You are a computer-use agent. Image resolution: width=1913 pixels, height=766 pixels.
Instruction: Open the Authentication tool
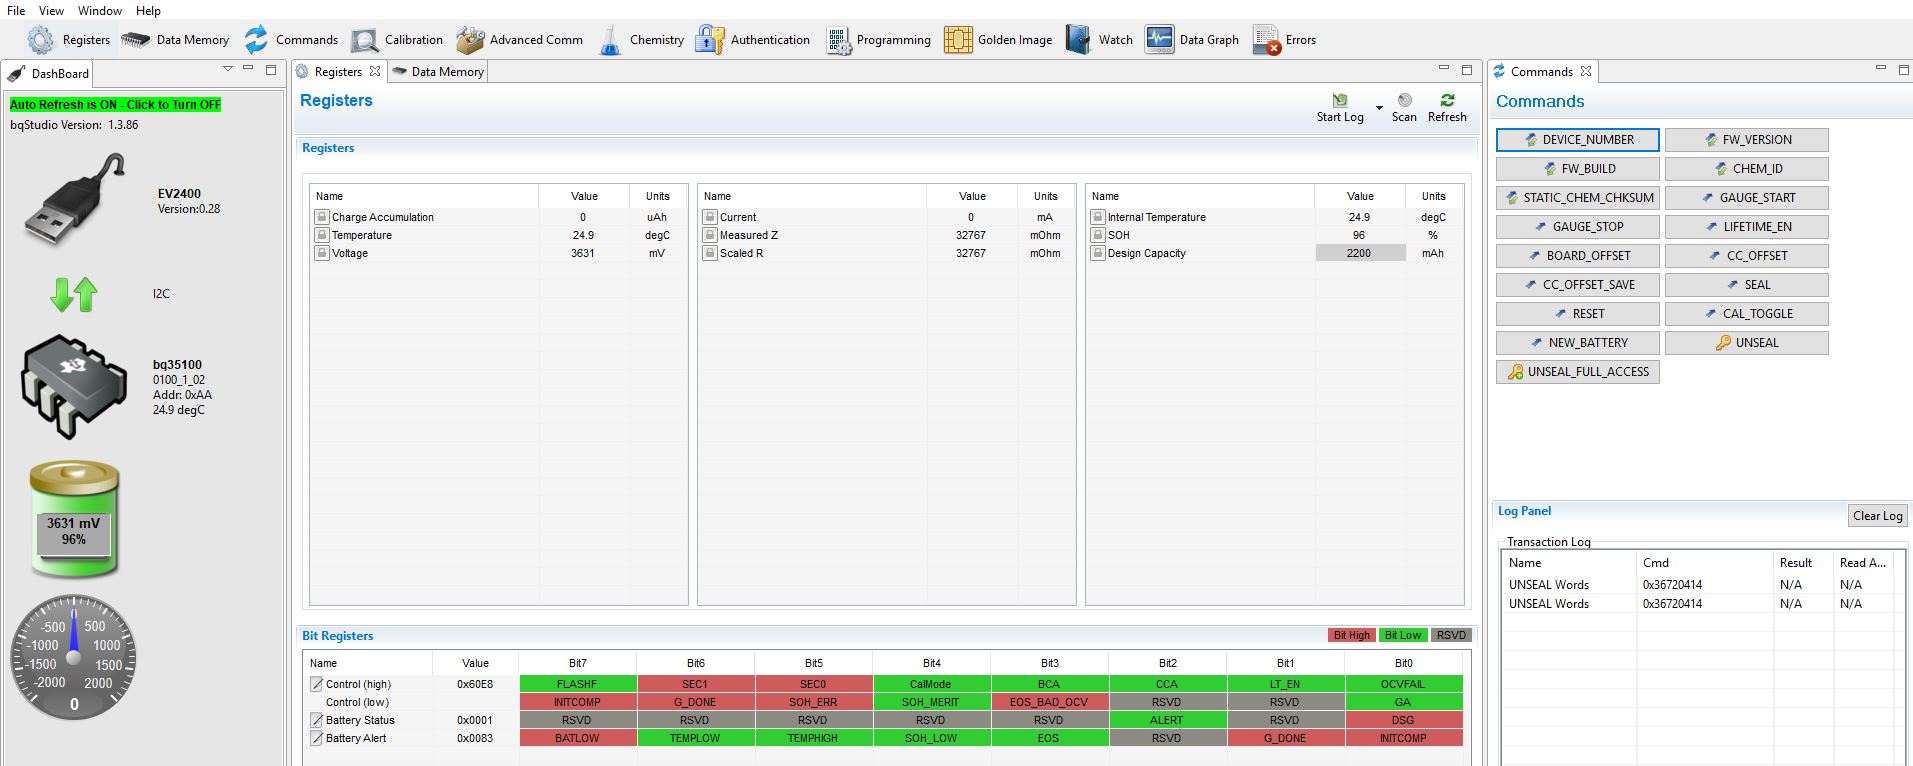pyautogui.click(x=753, y=40)
